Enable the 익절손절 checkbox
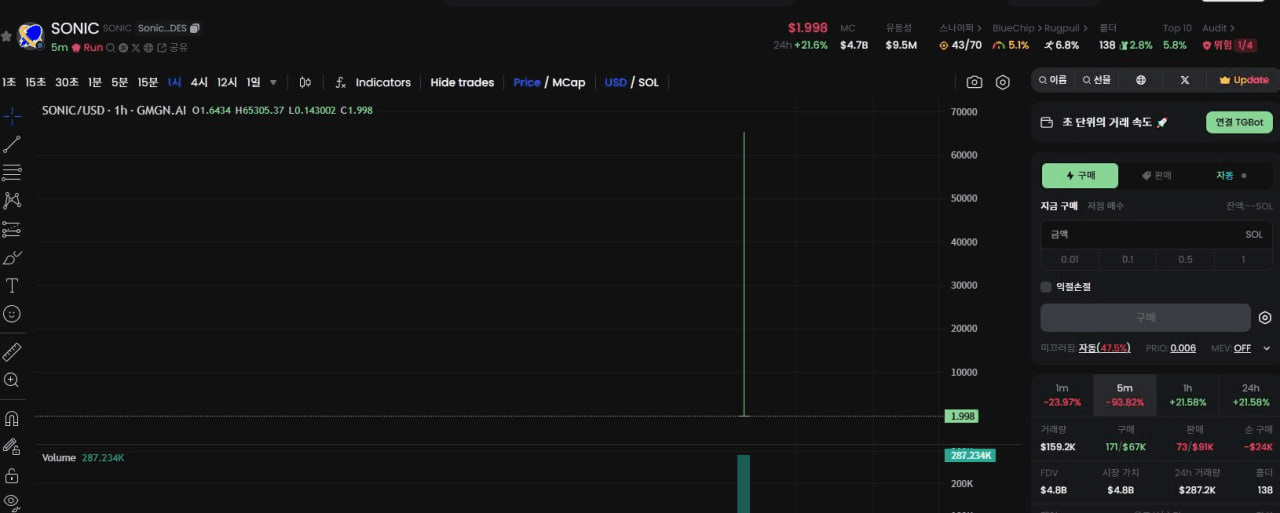The height and width of the screenshot is (513, 1280). [x=1046, y=287]
